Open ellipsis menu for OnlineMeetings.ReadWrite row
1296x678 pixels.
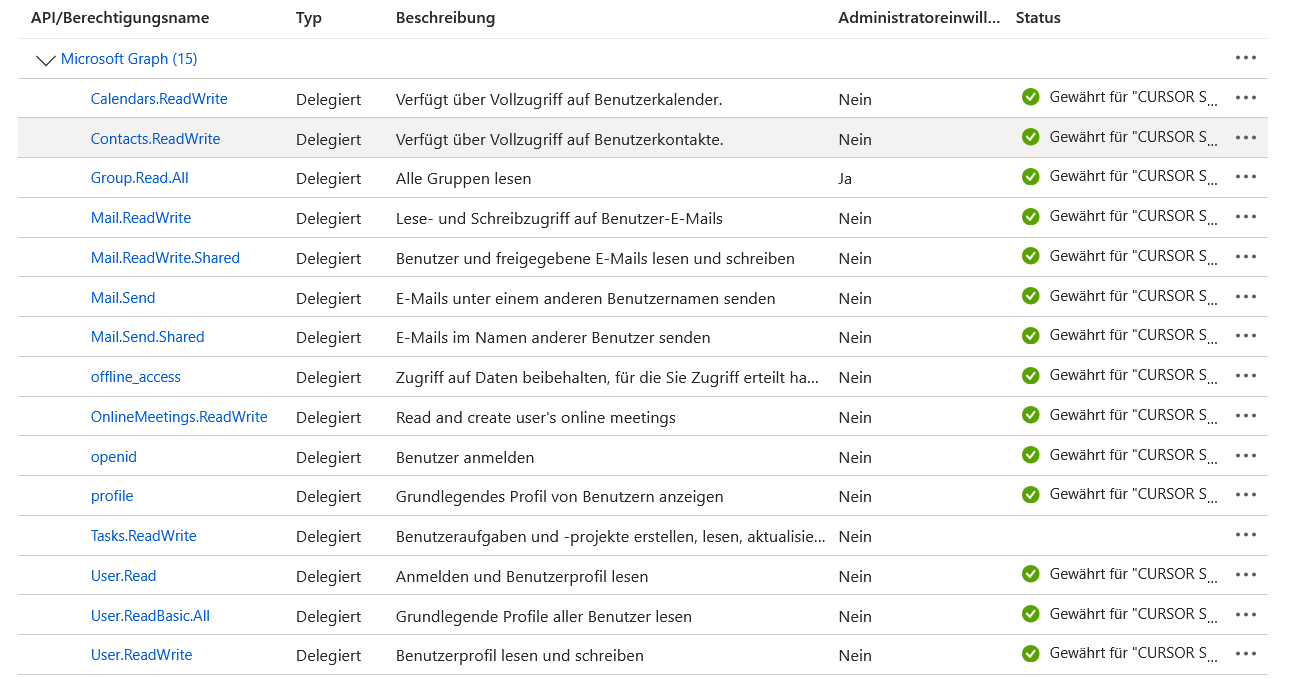(1245, 415)
